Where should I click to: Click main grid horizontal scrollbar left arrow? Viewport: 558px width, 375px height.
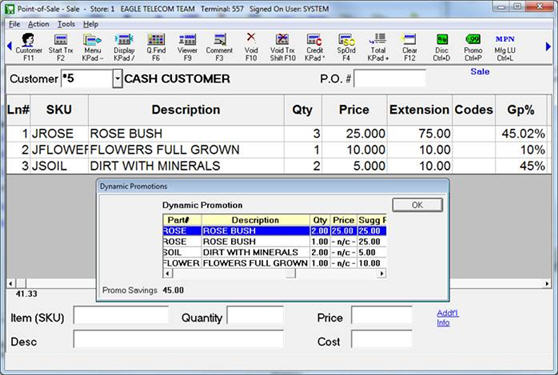click(x=11, y=284)
